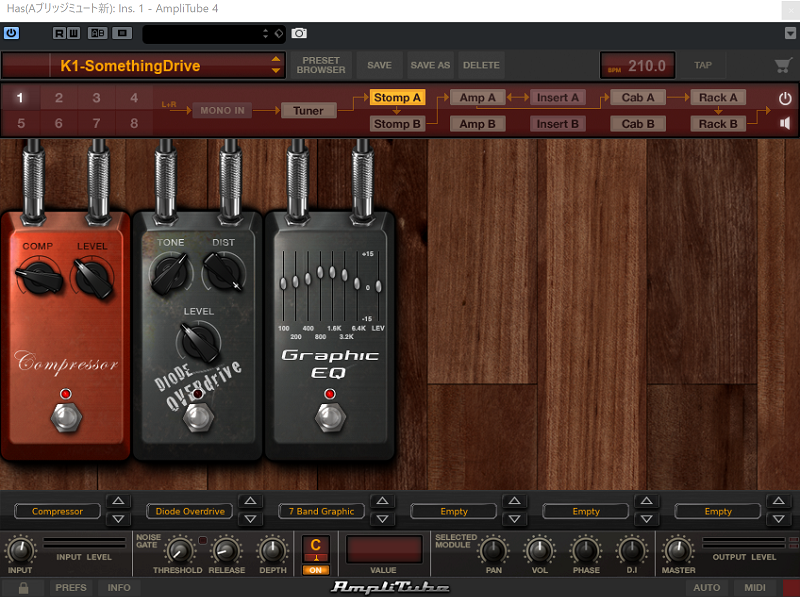
Task: Click the W write automation button
Action: point(73,33)
